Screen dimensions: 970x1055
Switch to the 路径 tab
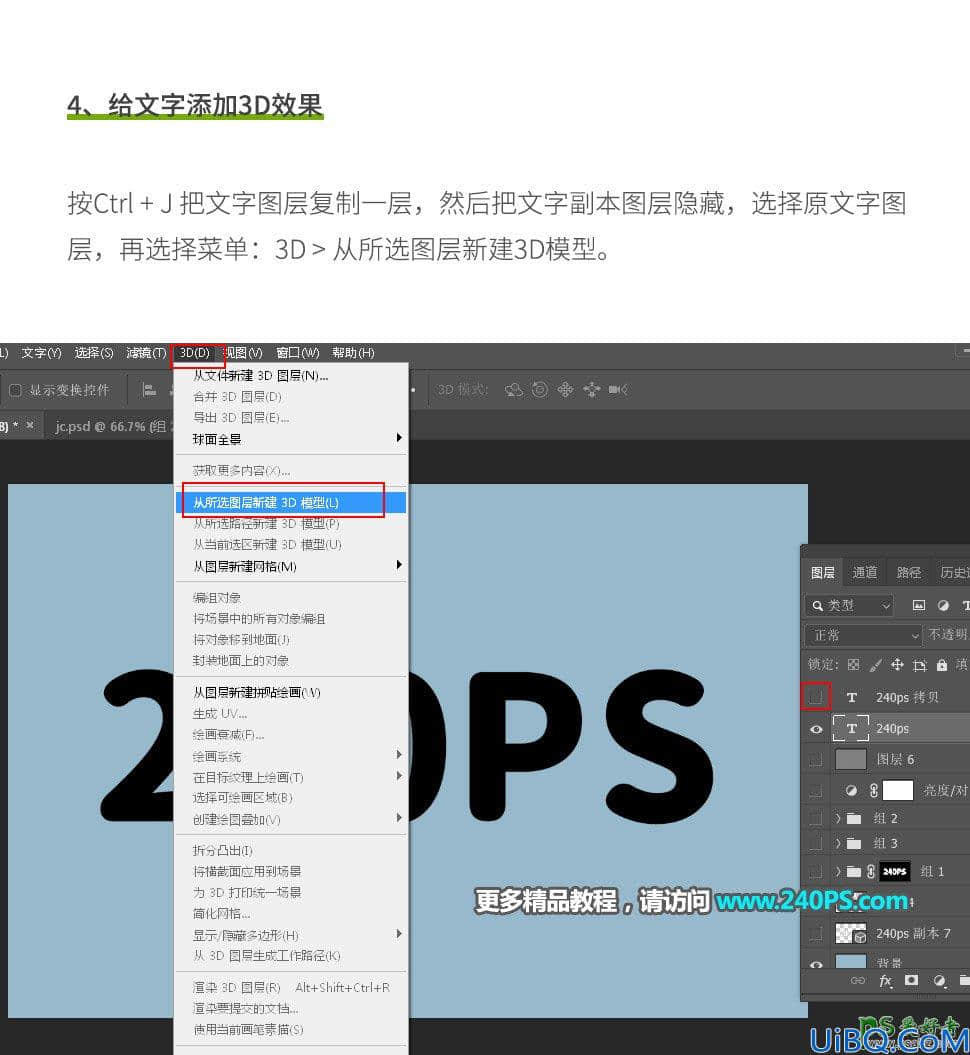(x=908, y=573)
